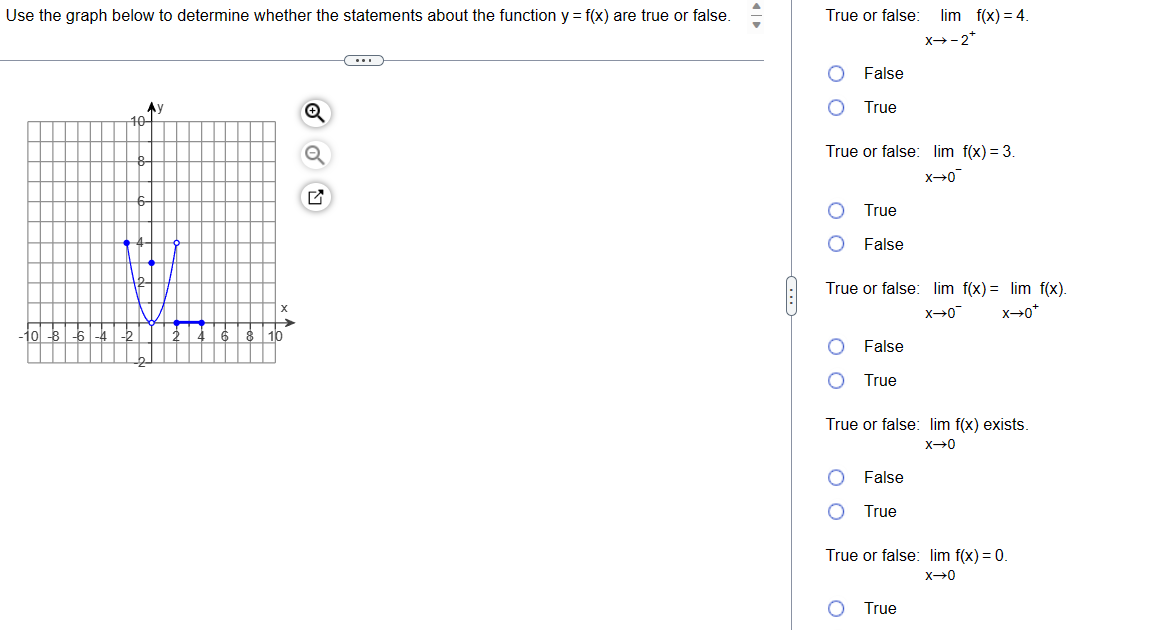Open the graph in a larger pop-out window
Screen dimensions: 1171x639
coord(314,198)
